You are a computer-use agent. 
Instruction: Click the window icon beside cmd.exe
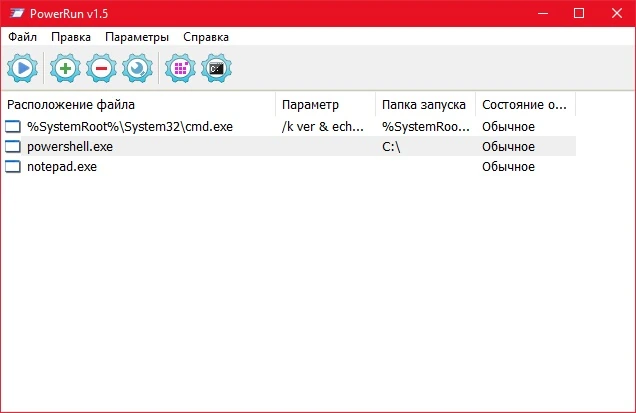pyautogui.click(x=13, y=127)
